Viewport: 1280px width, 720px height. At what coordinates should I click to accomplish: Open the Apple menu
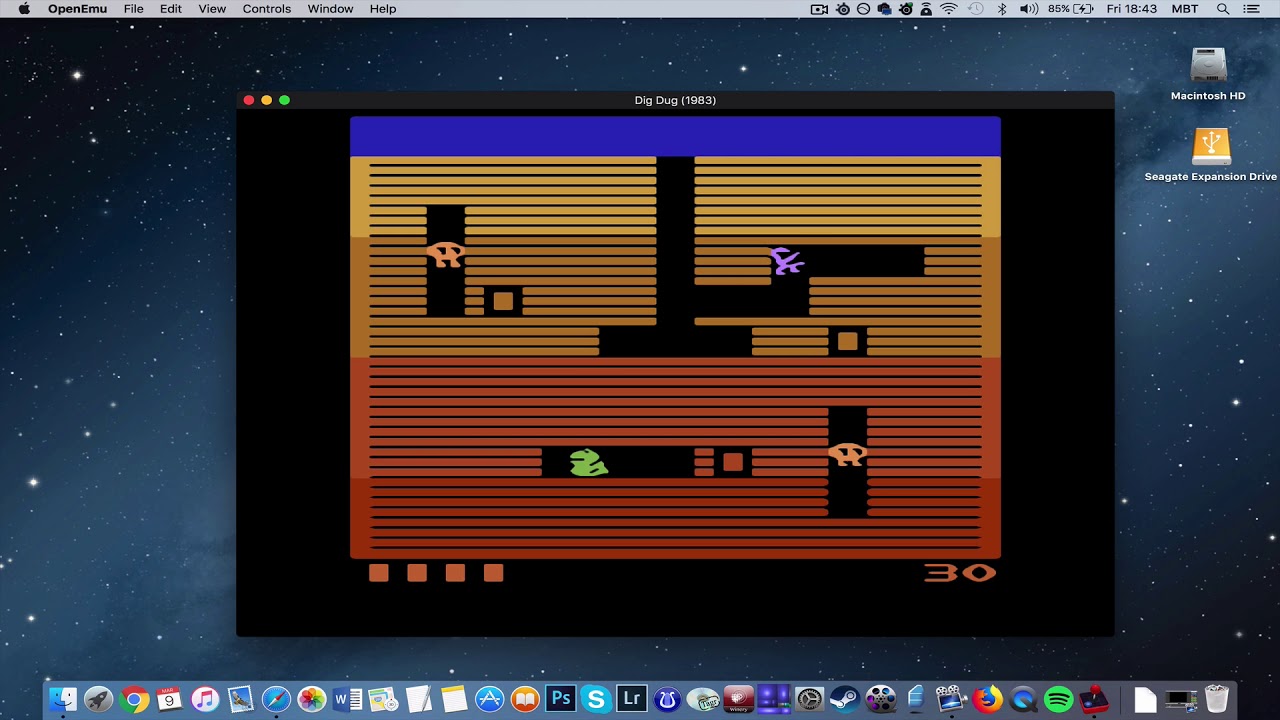click(x=24, y=9)
